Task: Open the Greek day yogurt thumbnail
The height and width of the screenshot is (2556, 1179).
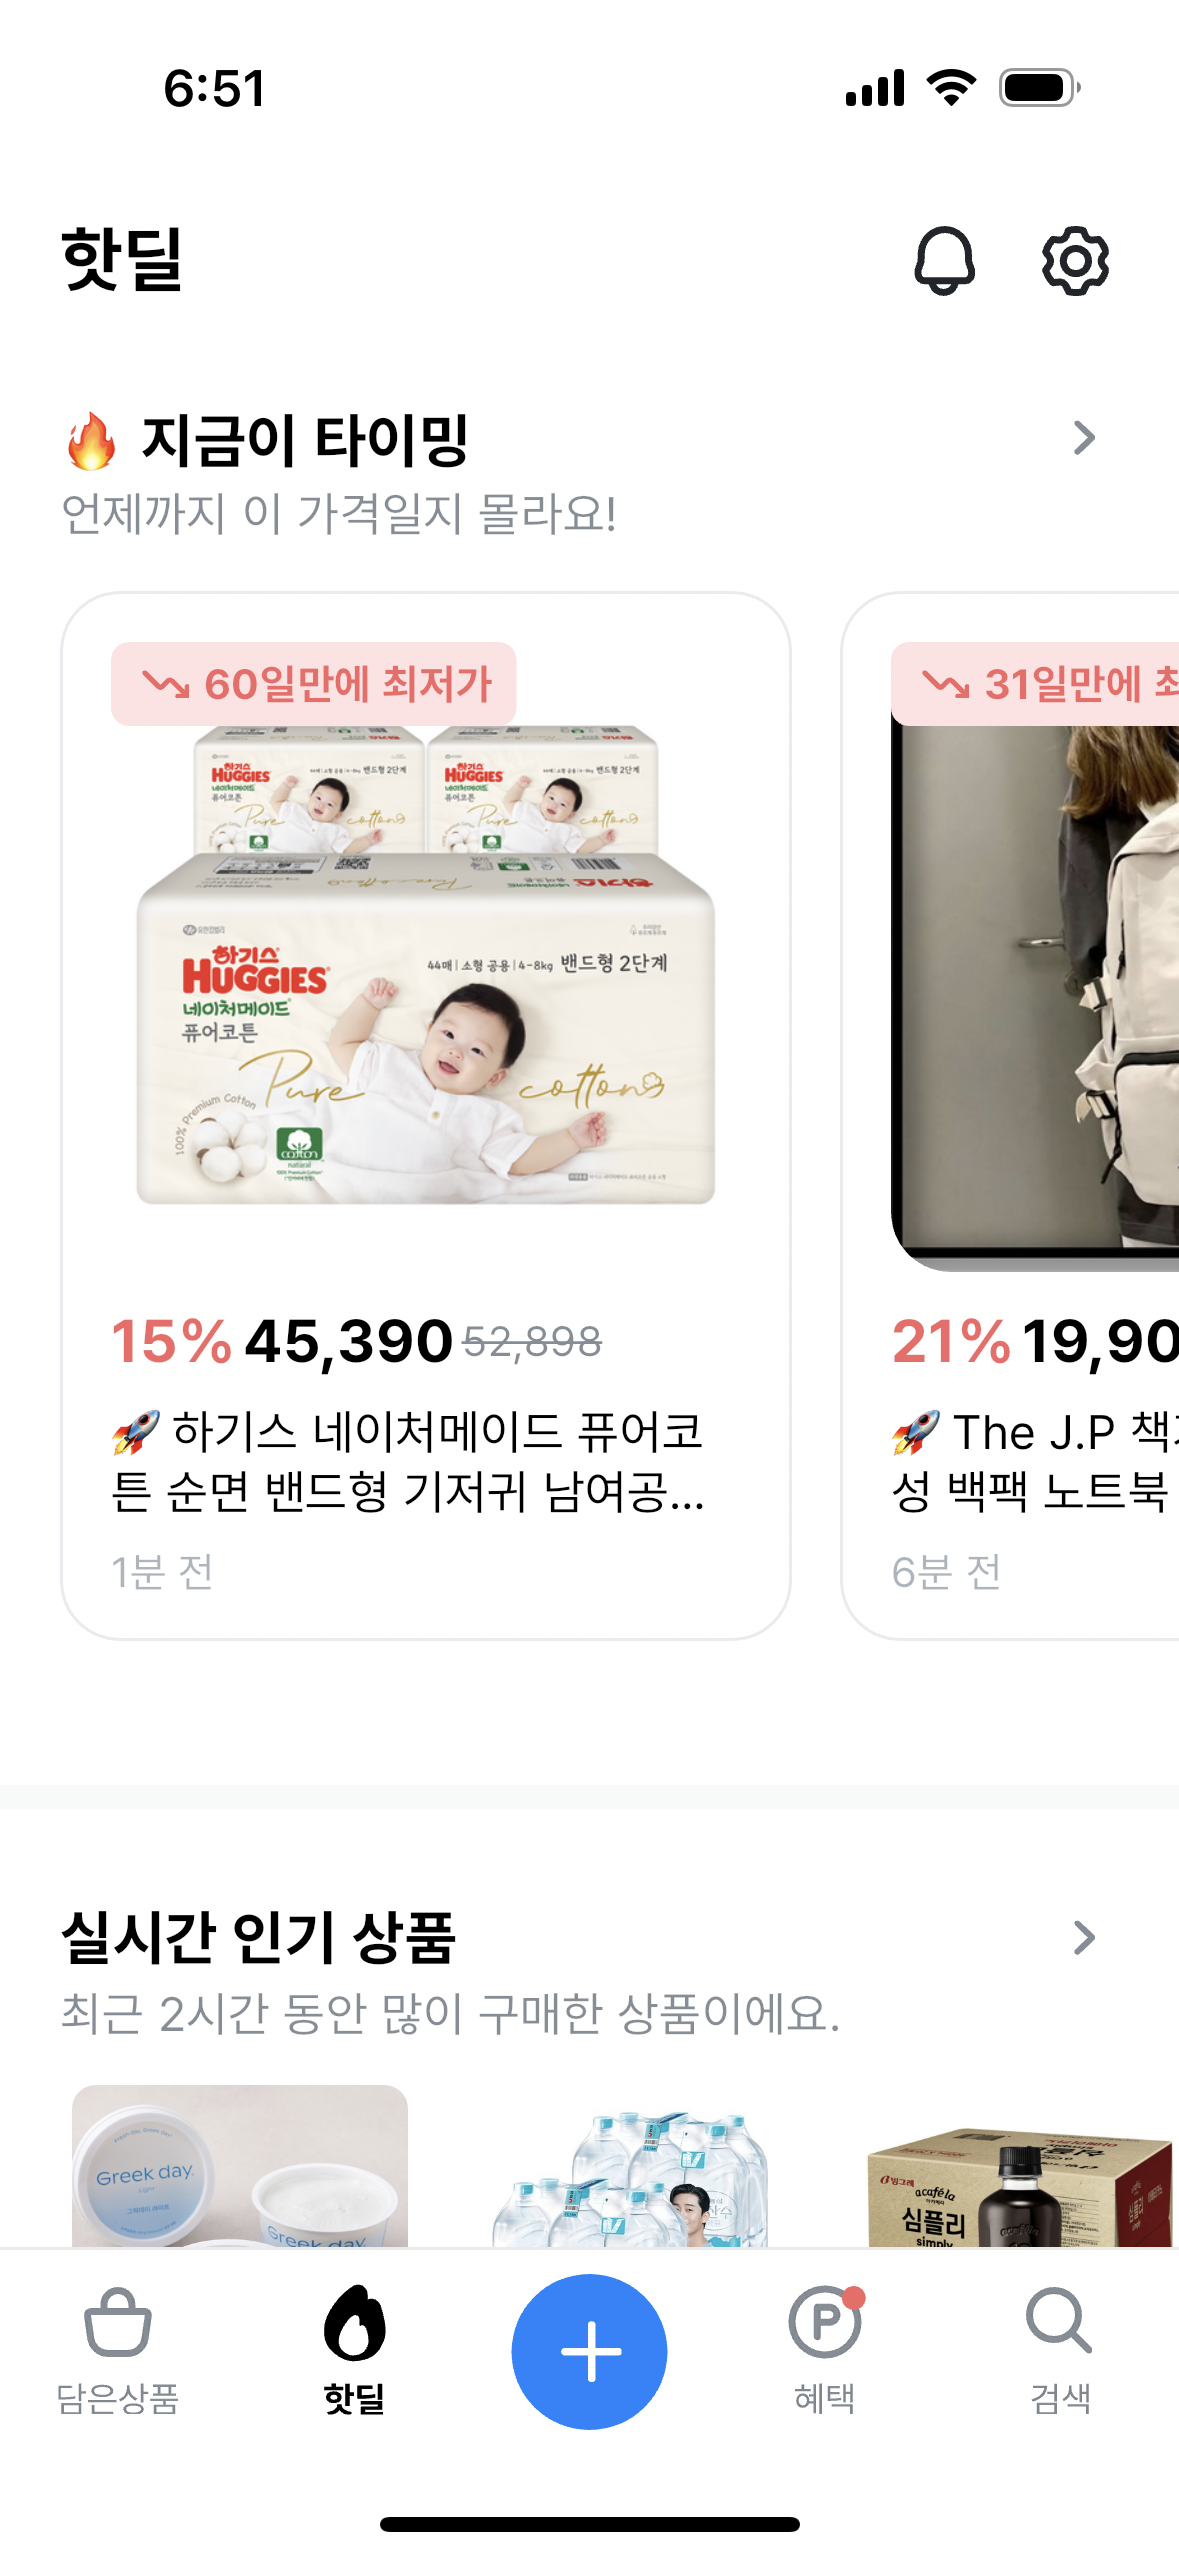Action: (x=240, y=2166)
